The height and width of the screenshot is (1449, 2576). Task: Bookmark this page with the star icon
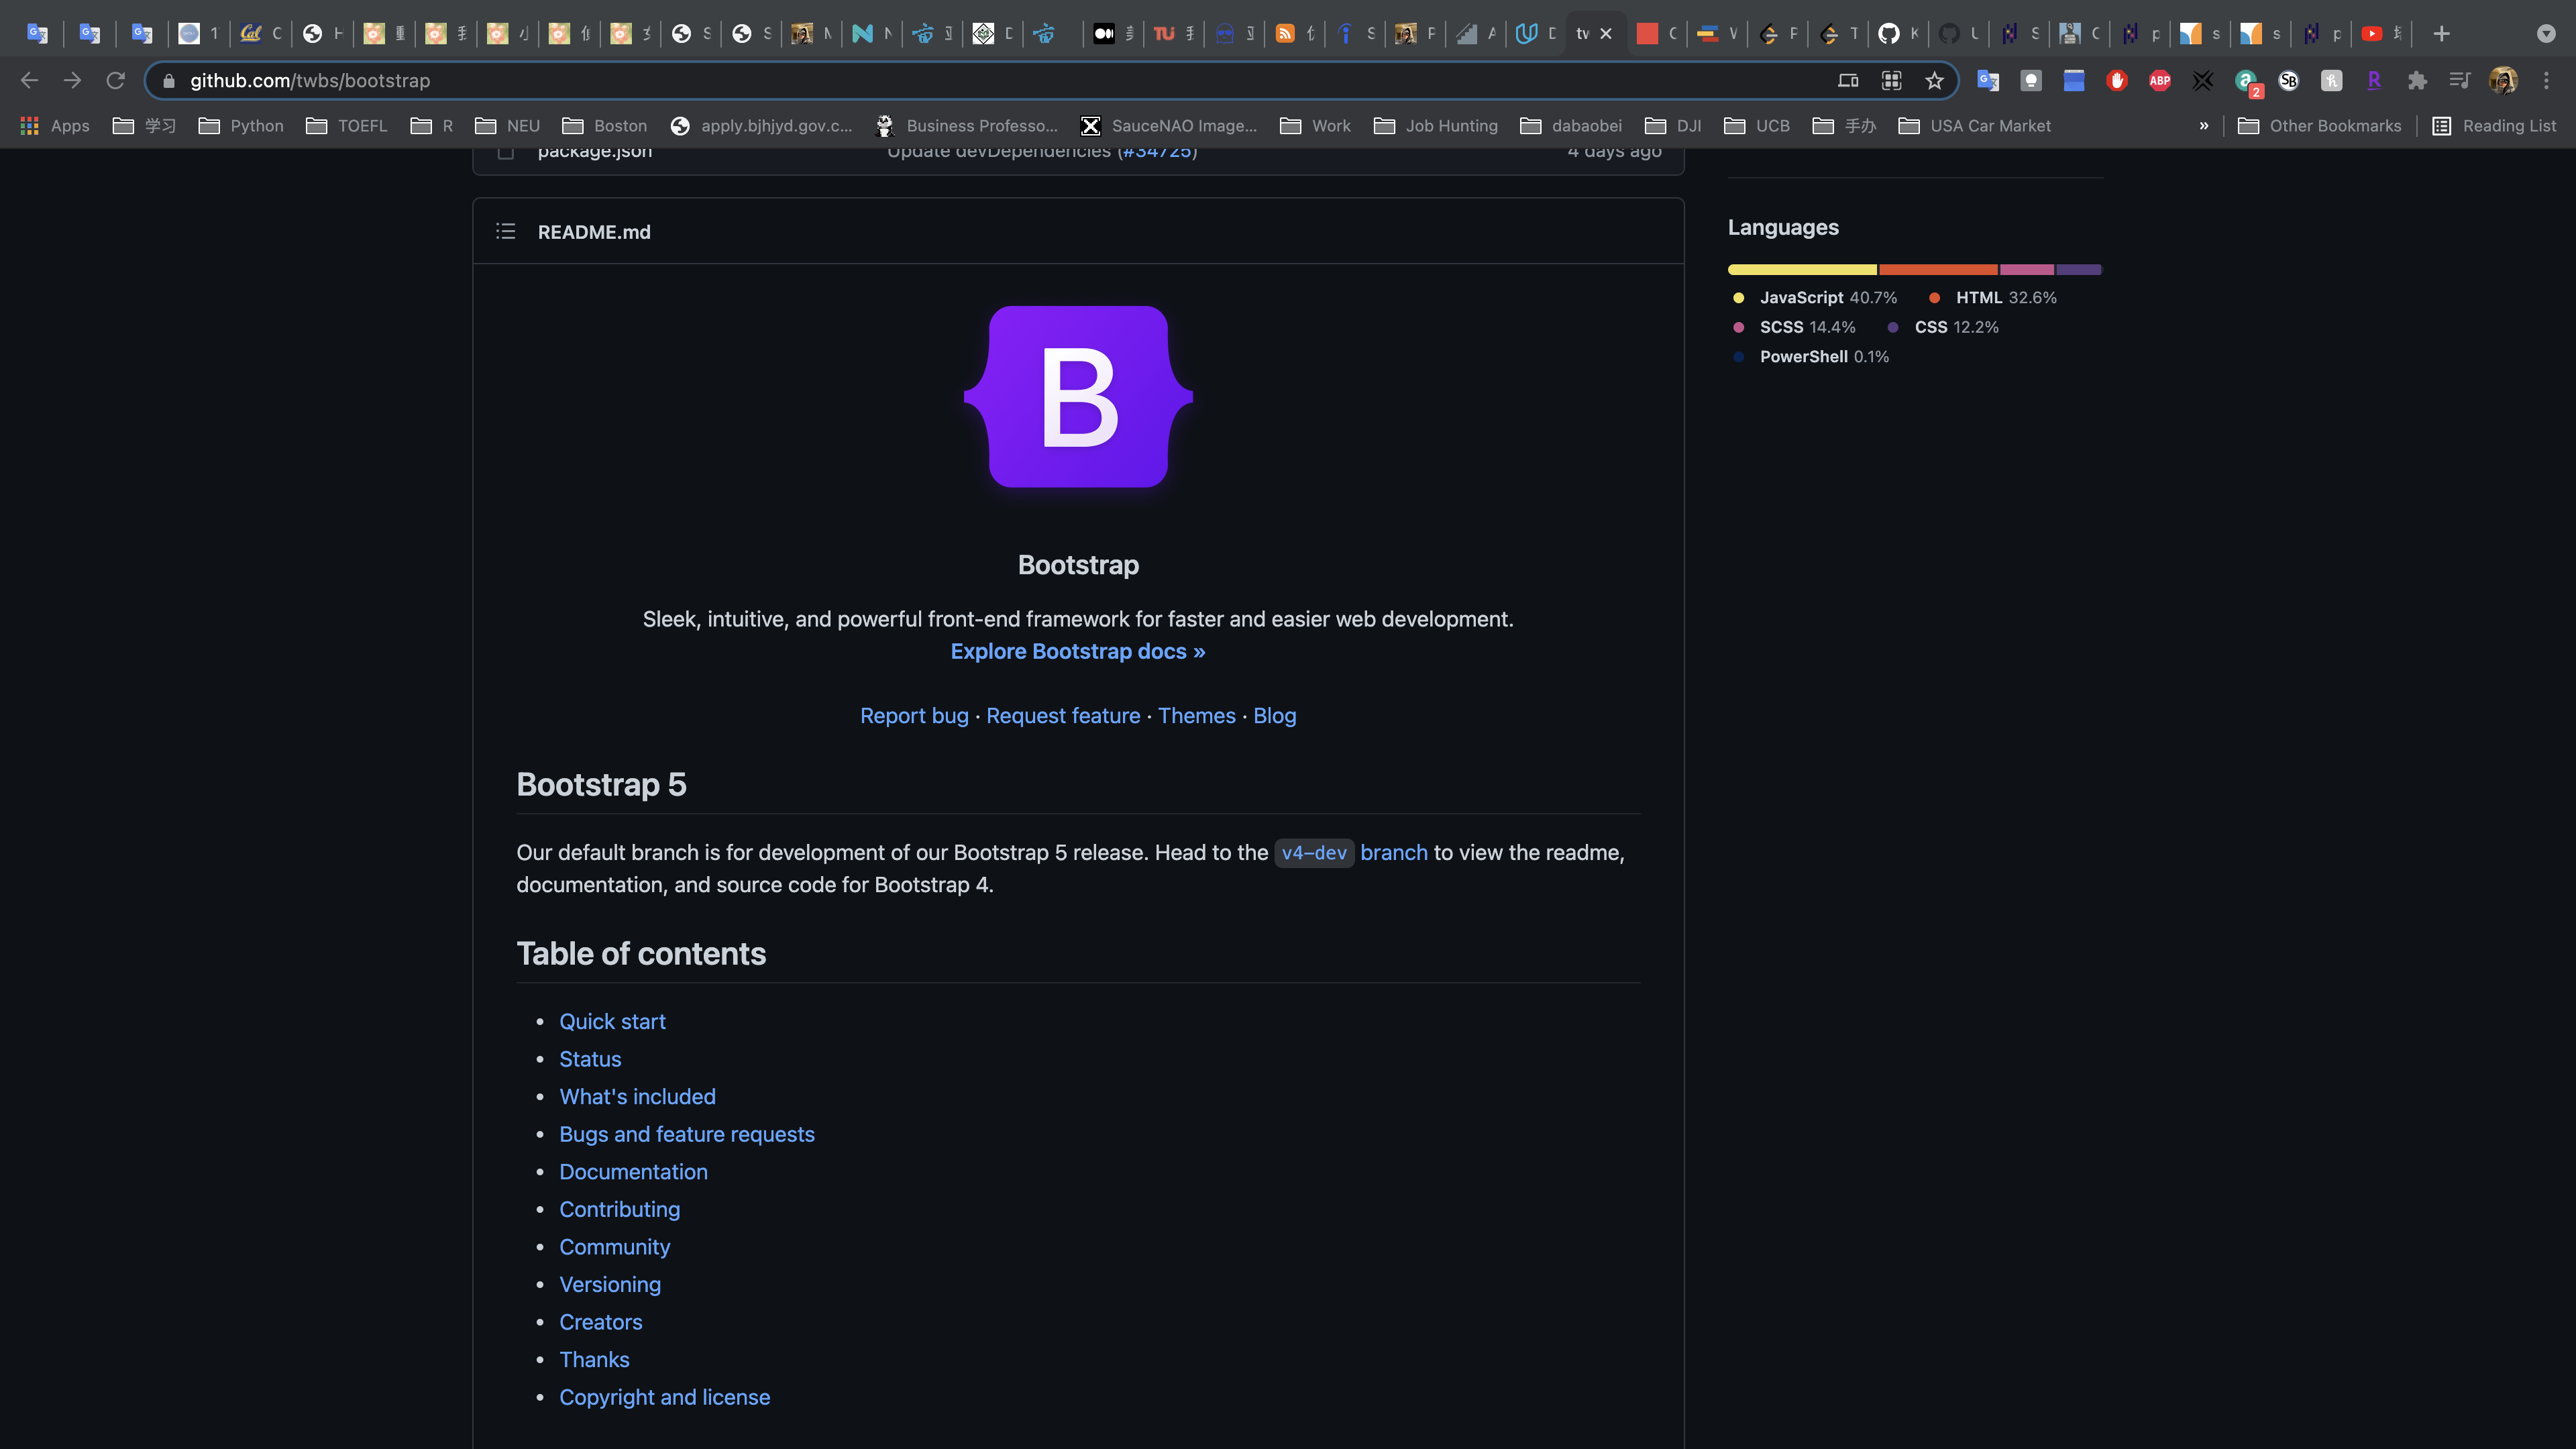pyautogui.click(x=1934, y=81)
